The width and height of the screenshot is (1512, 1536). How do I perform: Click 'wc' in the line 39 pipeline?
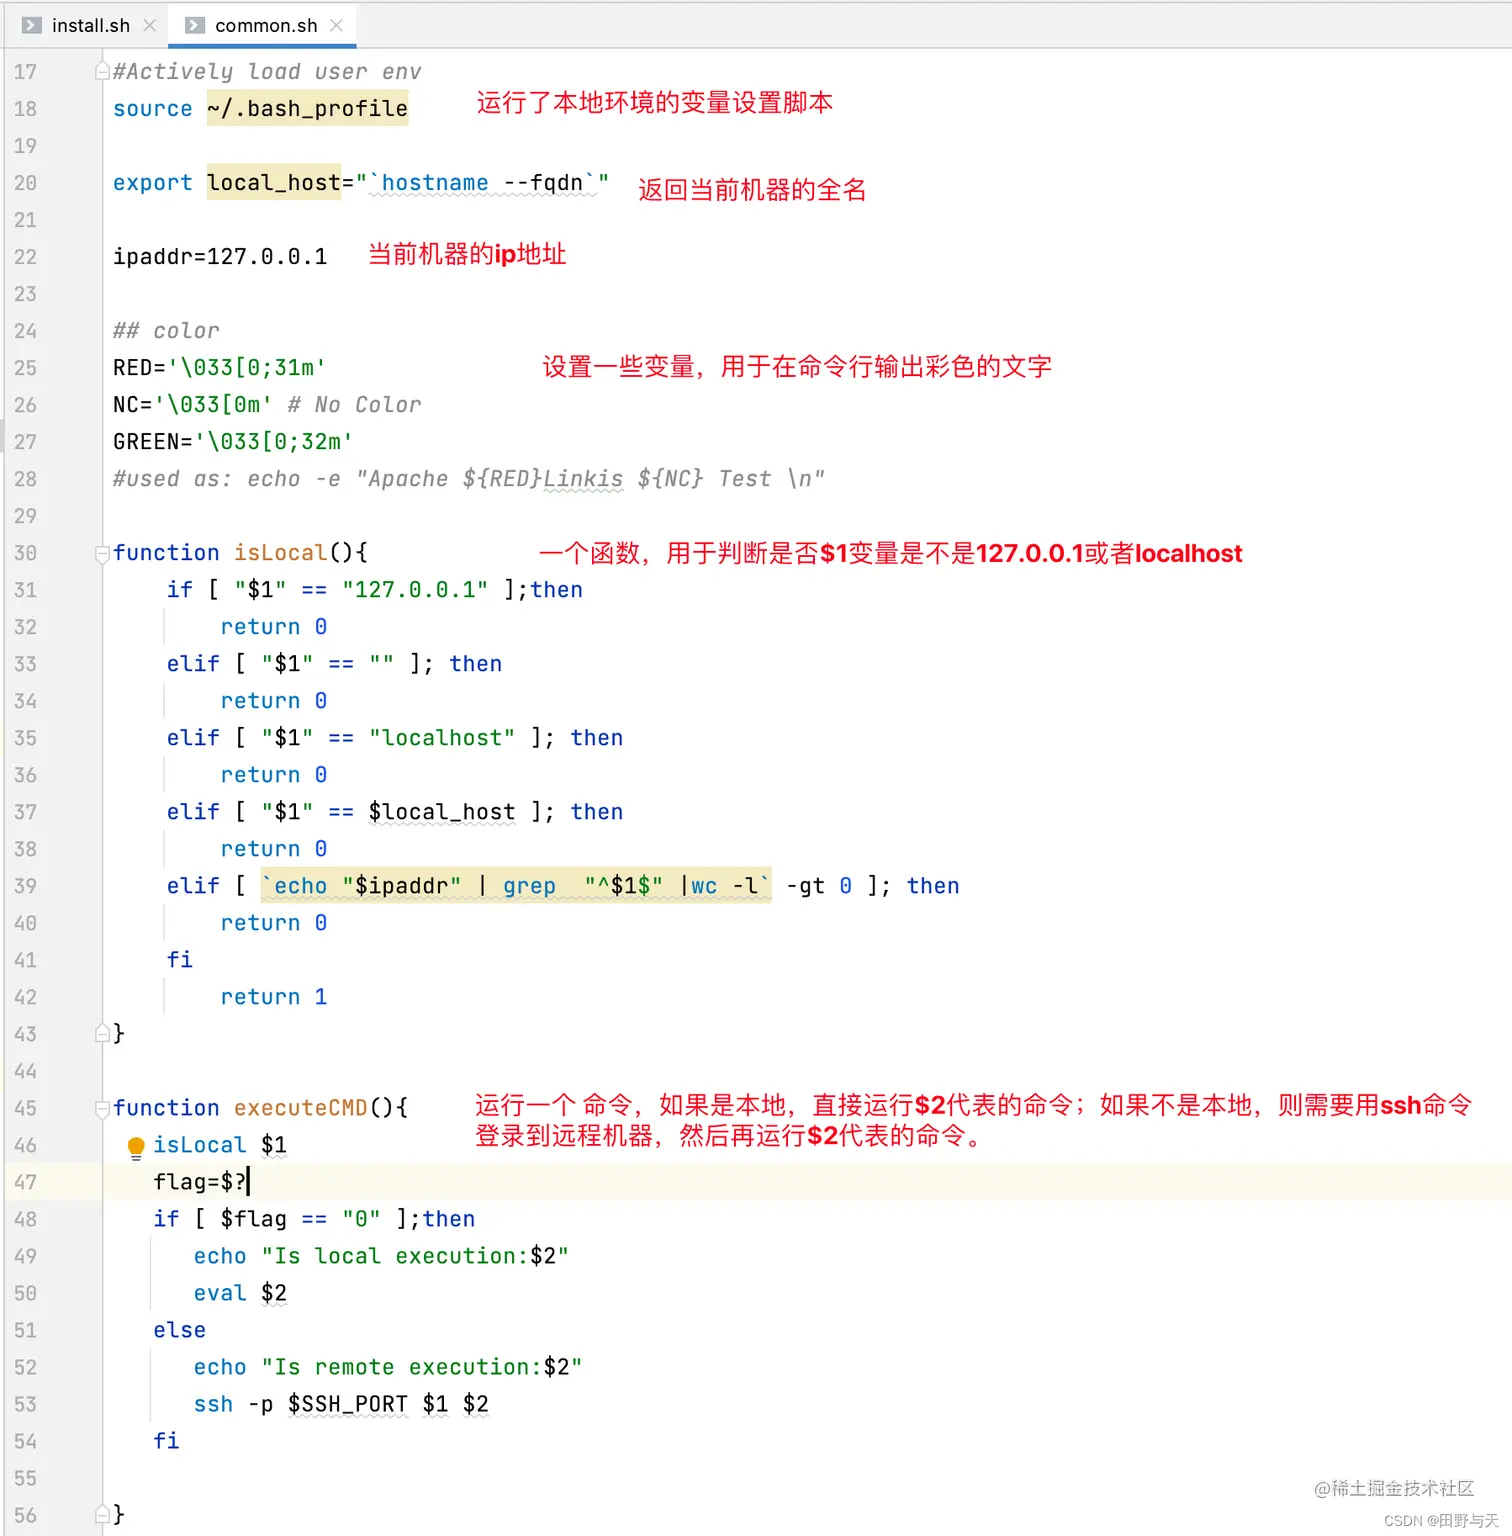point(704,885)
